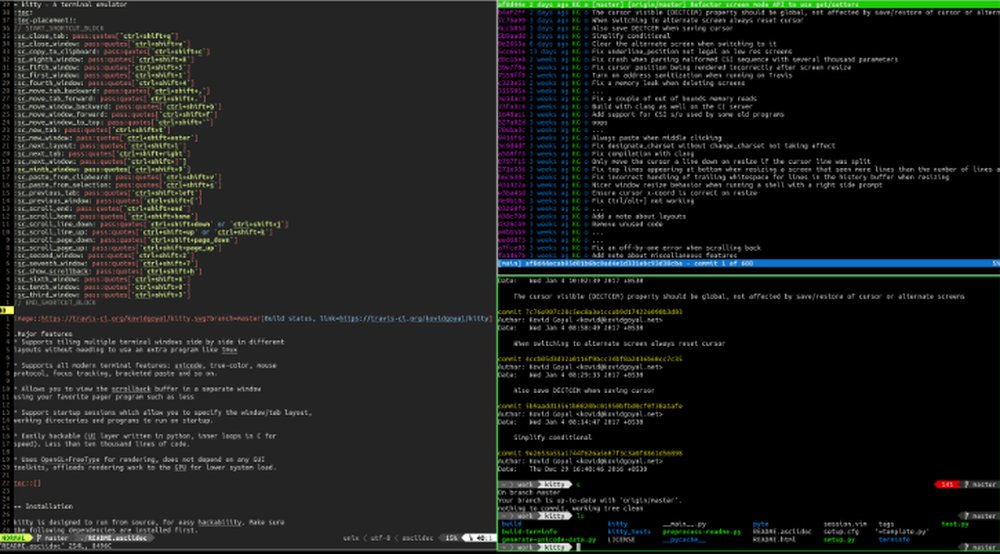
Task: Click the sc_paste_from_selection line in vim
Action: pos(117,185)
